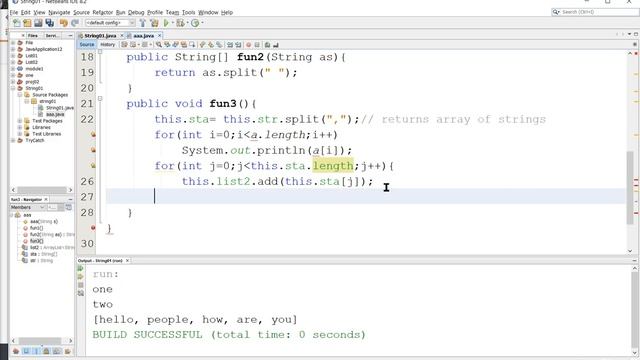The height and width of the screenshot is (360, 640).
Task: Click the warning glyph beside the System.out.println line
Action: click(x=93, y=150)
